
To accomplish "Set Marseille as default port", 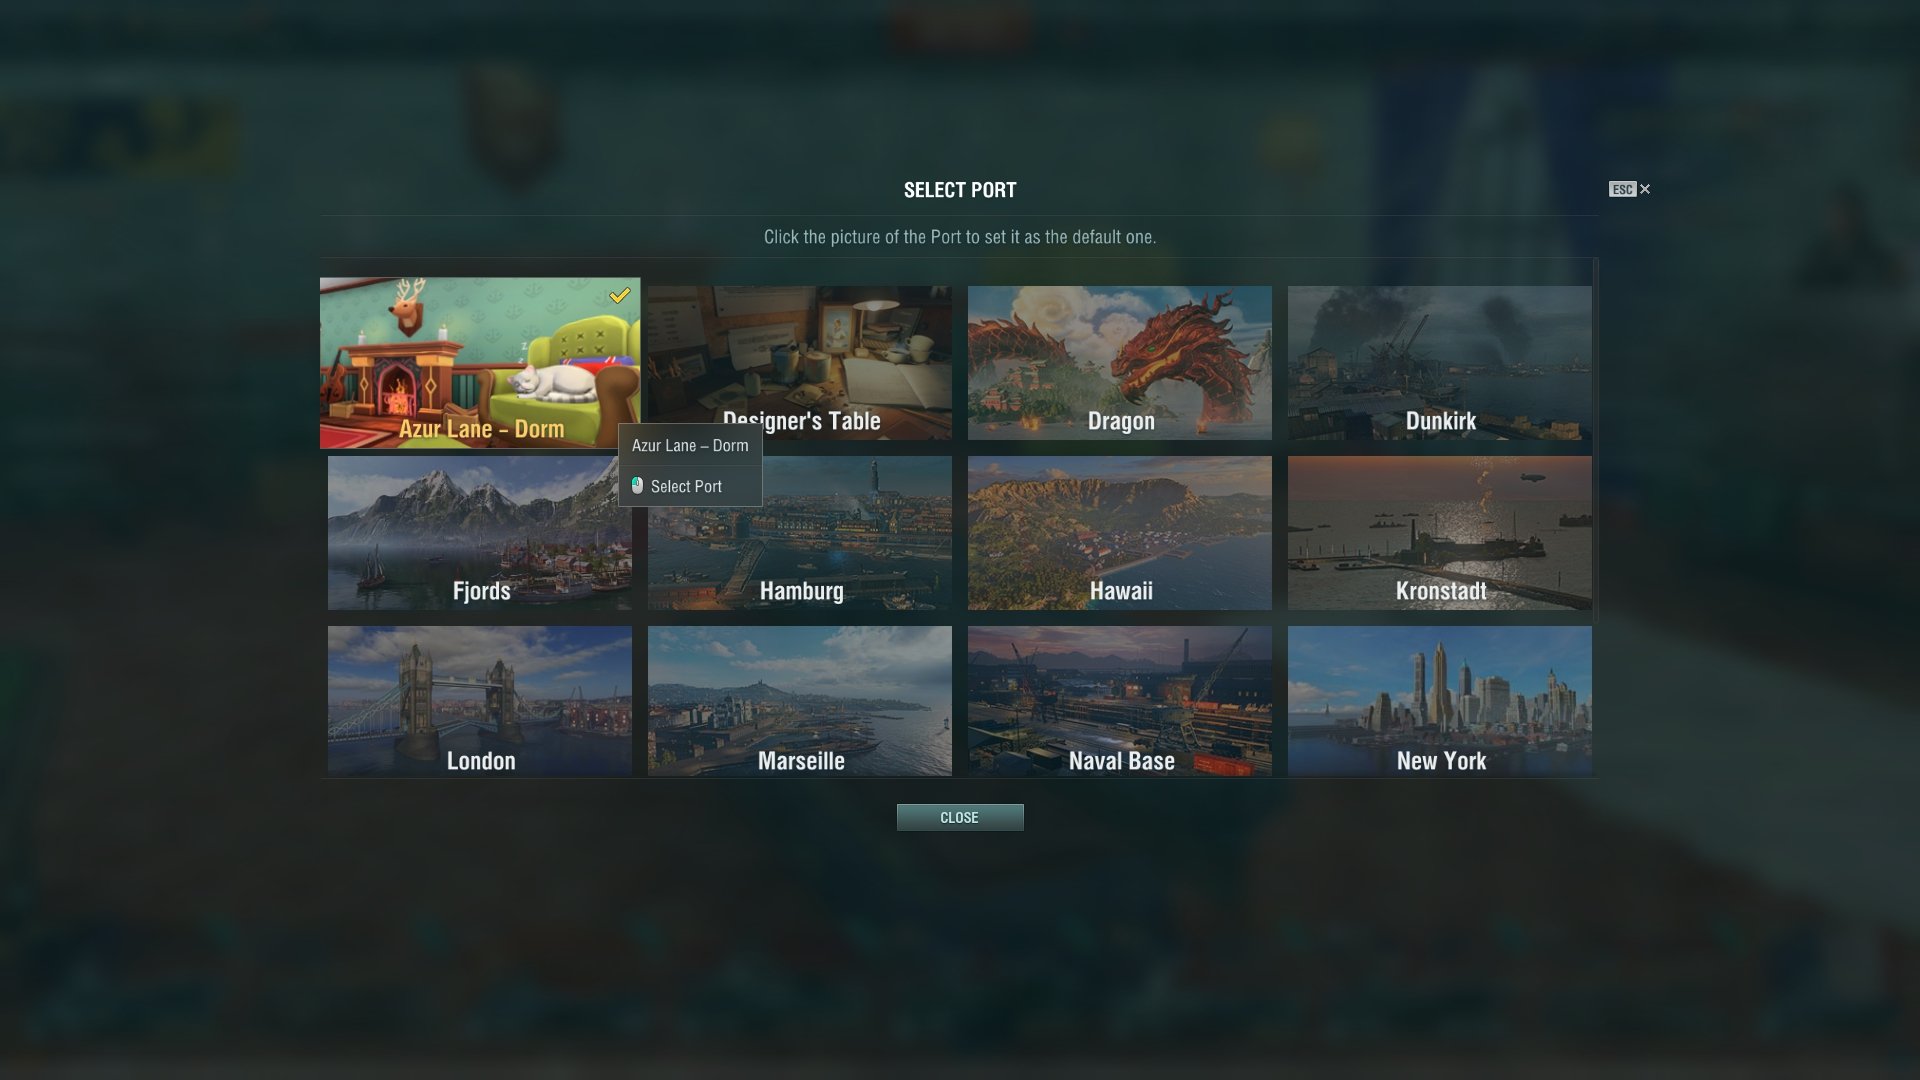I will 800,701.
